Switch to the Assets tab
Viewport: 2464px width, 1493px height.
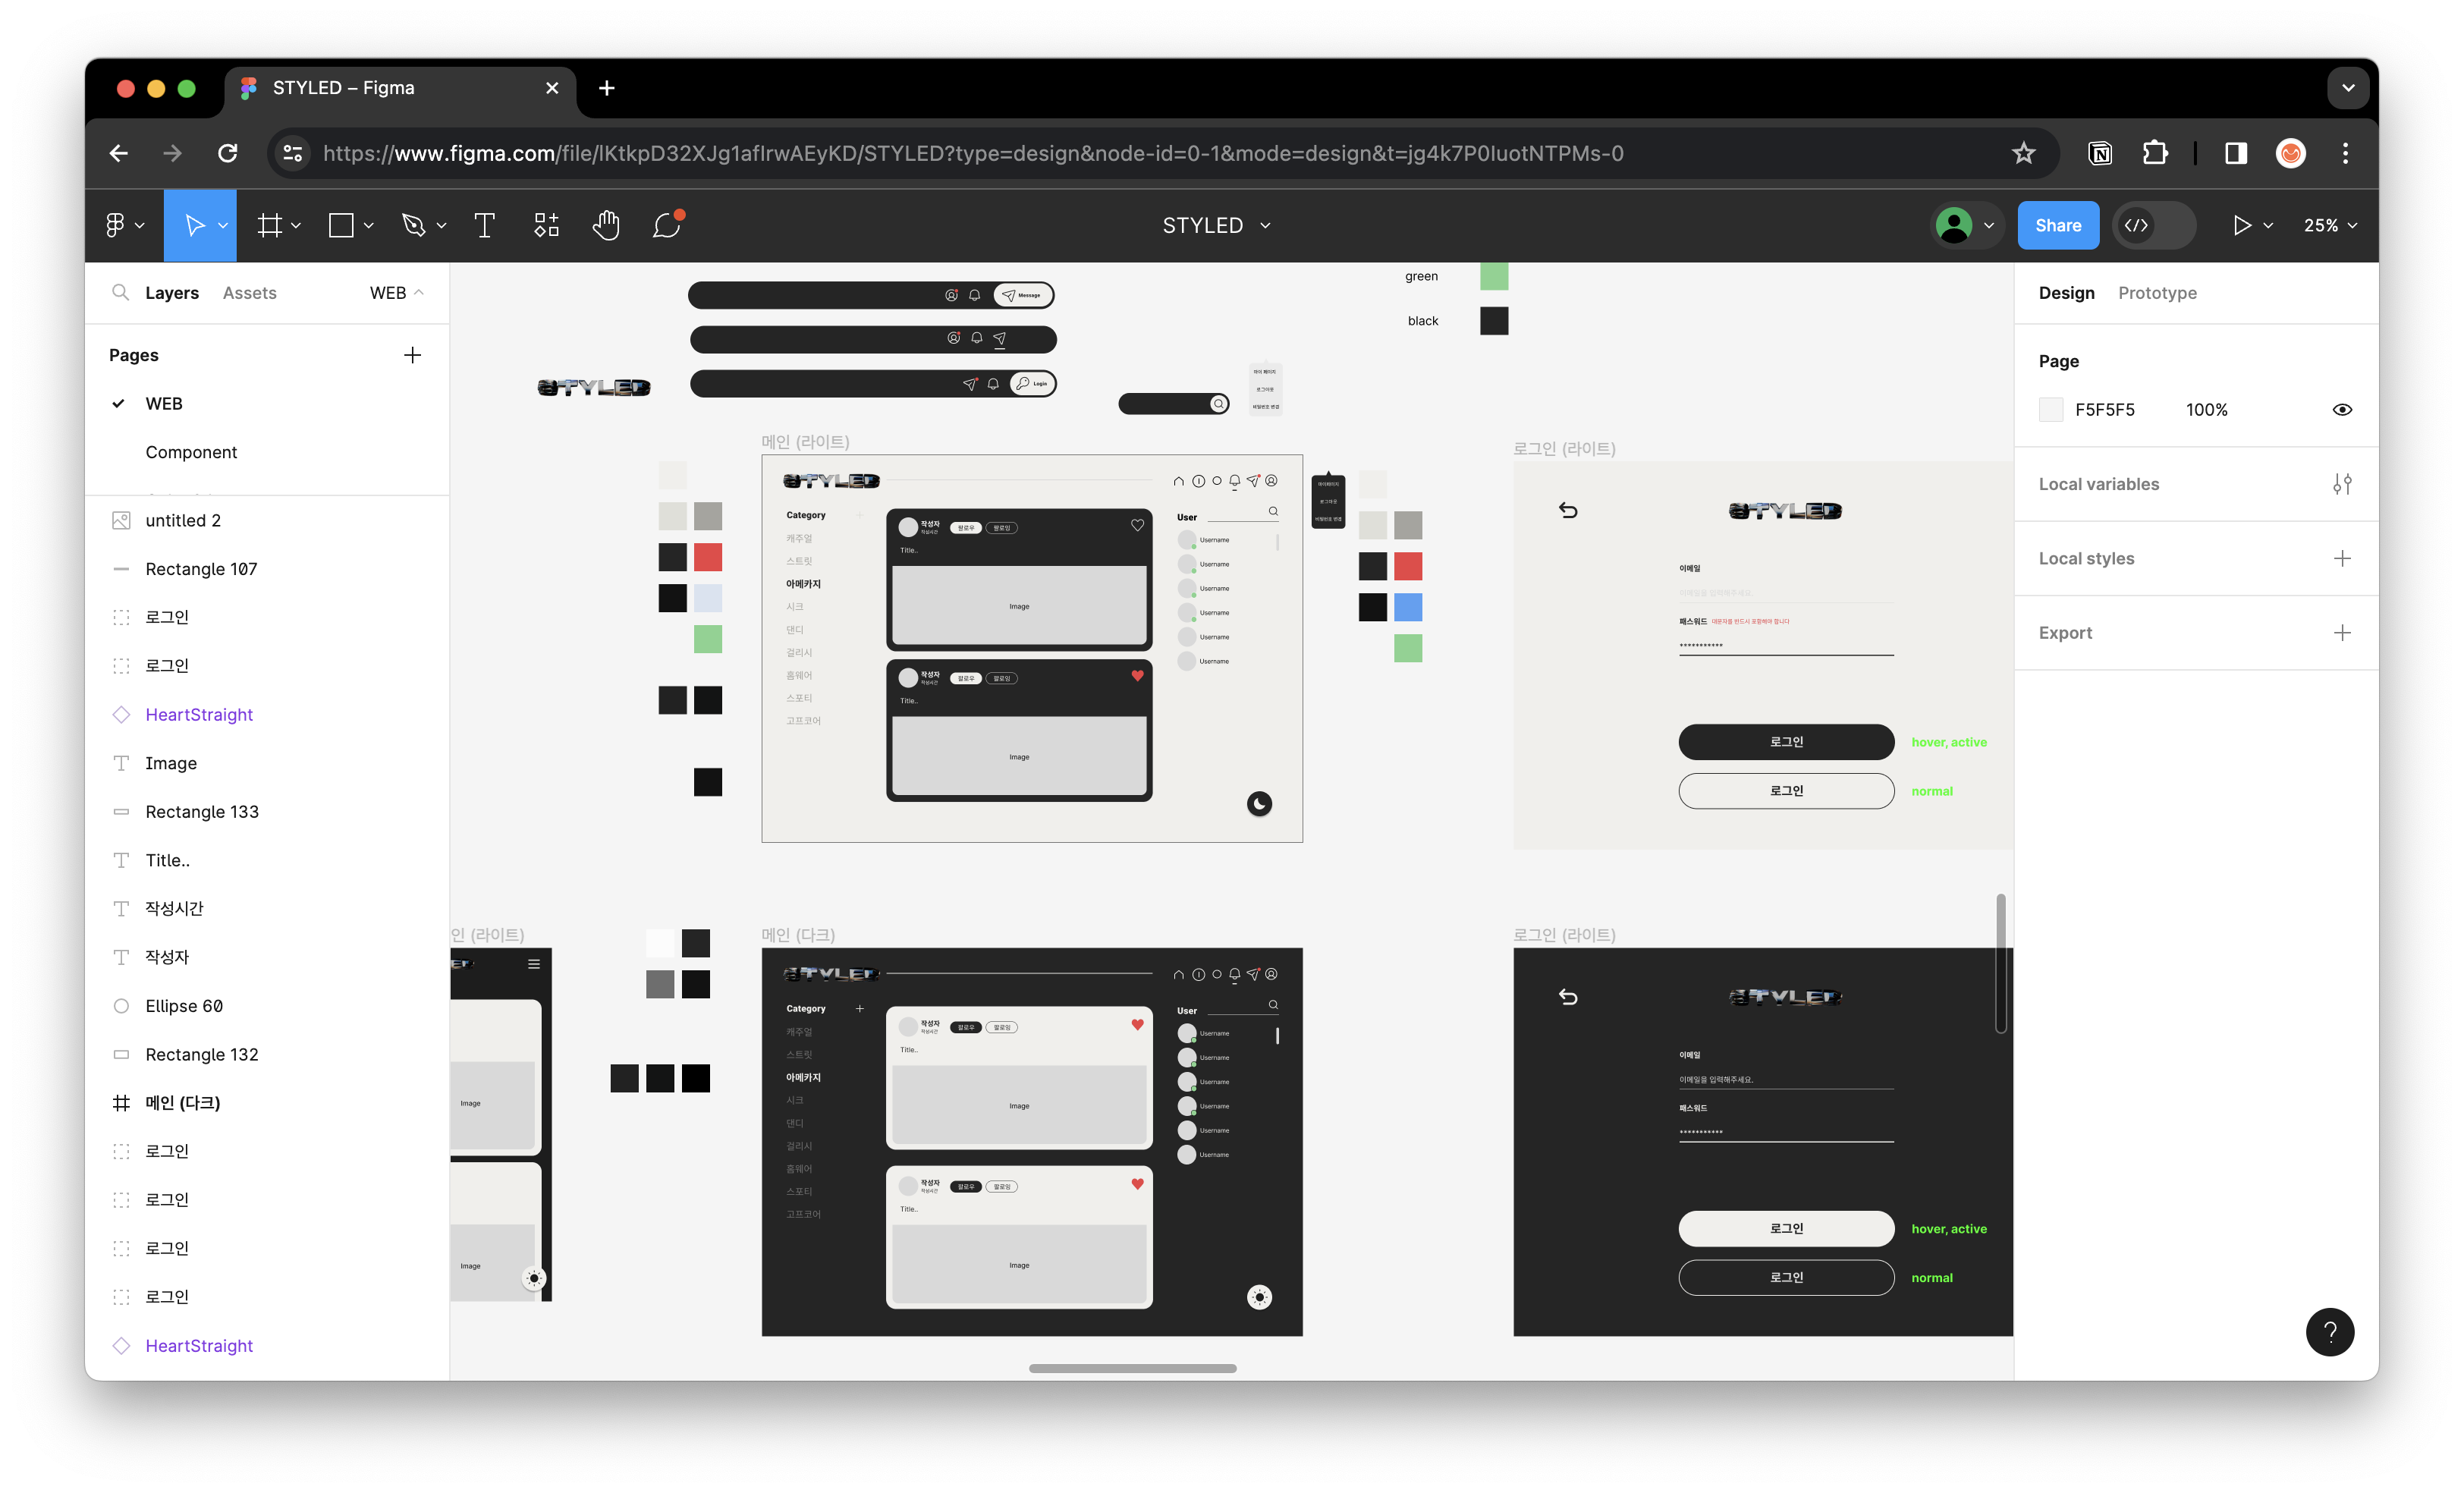tap(249, 292)
